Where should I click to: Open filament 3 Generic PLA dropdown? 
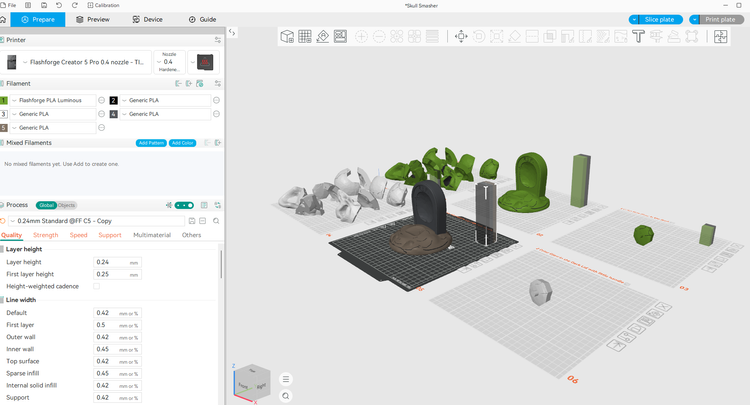(53, 114)
